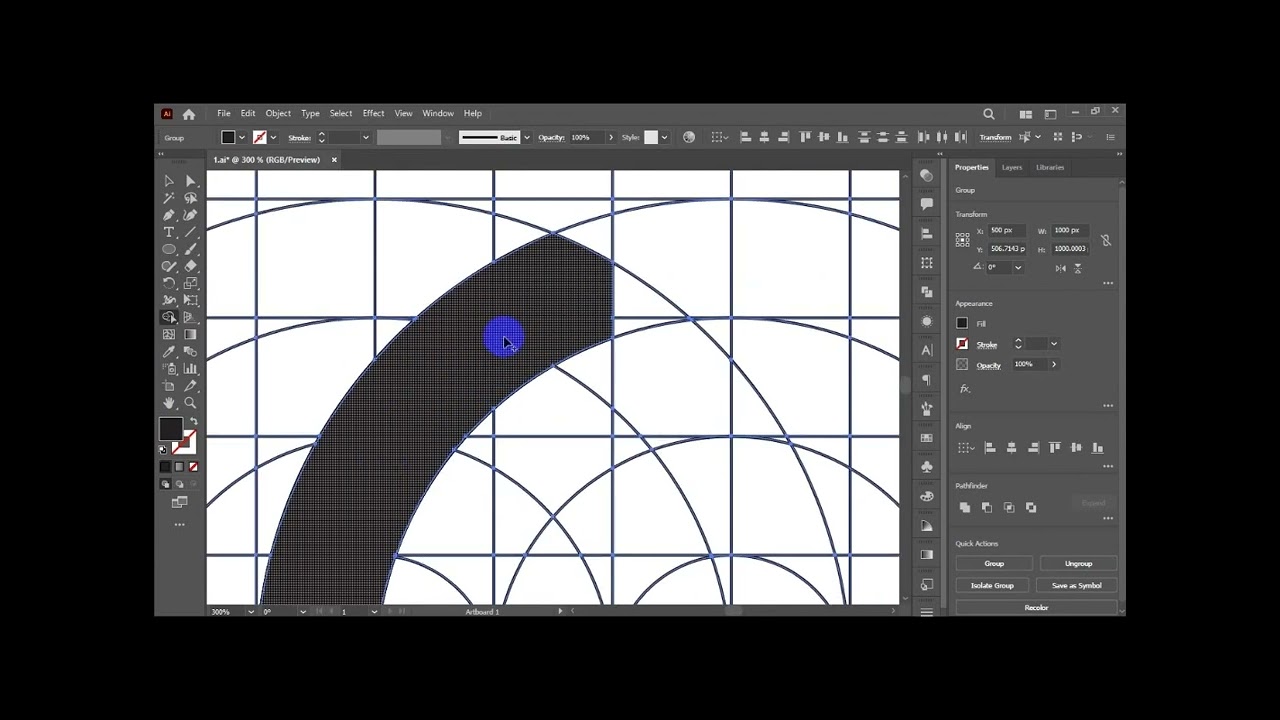Click the Save as Symbol button
The image size is (1280, 720).
[1078, 585]
